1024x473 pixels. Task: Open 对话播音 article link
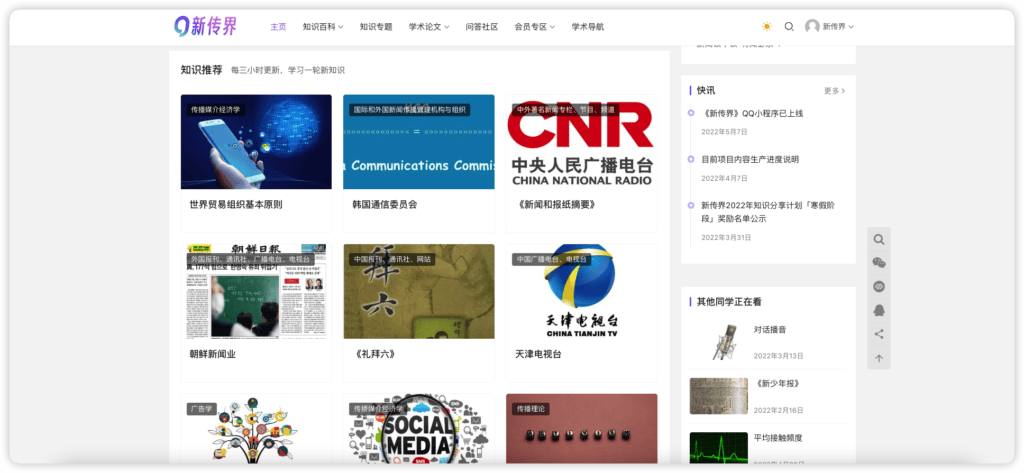coord(770,329)
